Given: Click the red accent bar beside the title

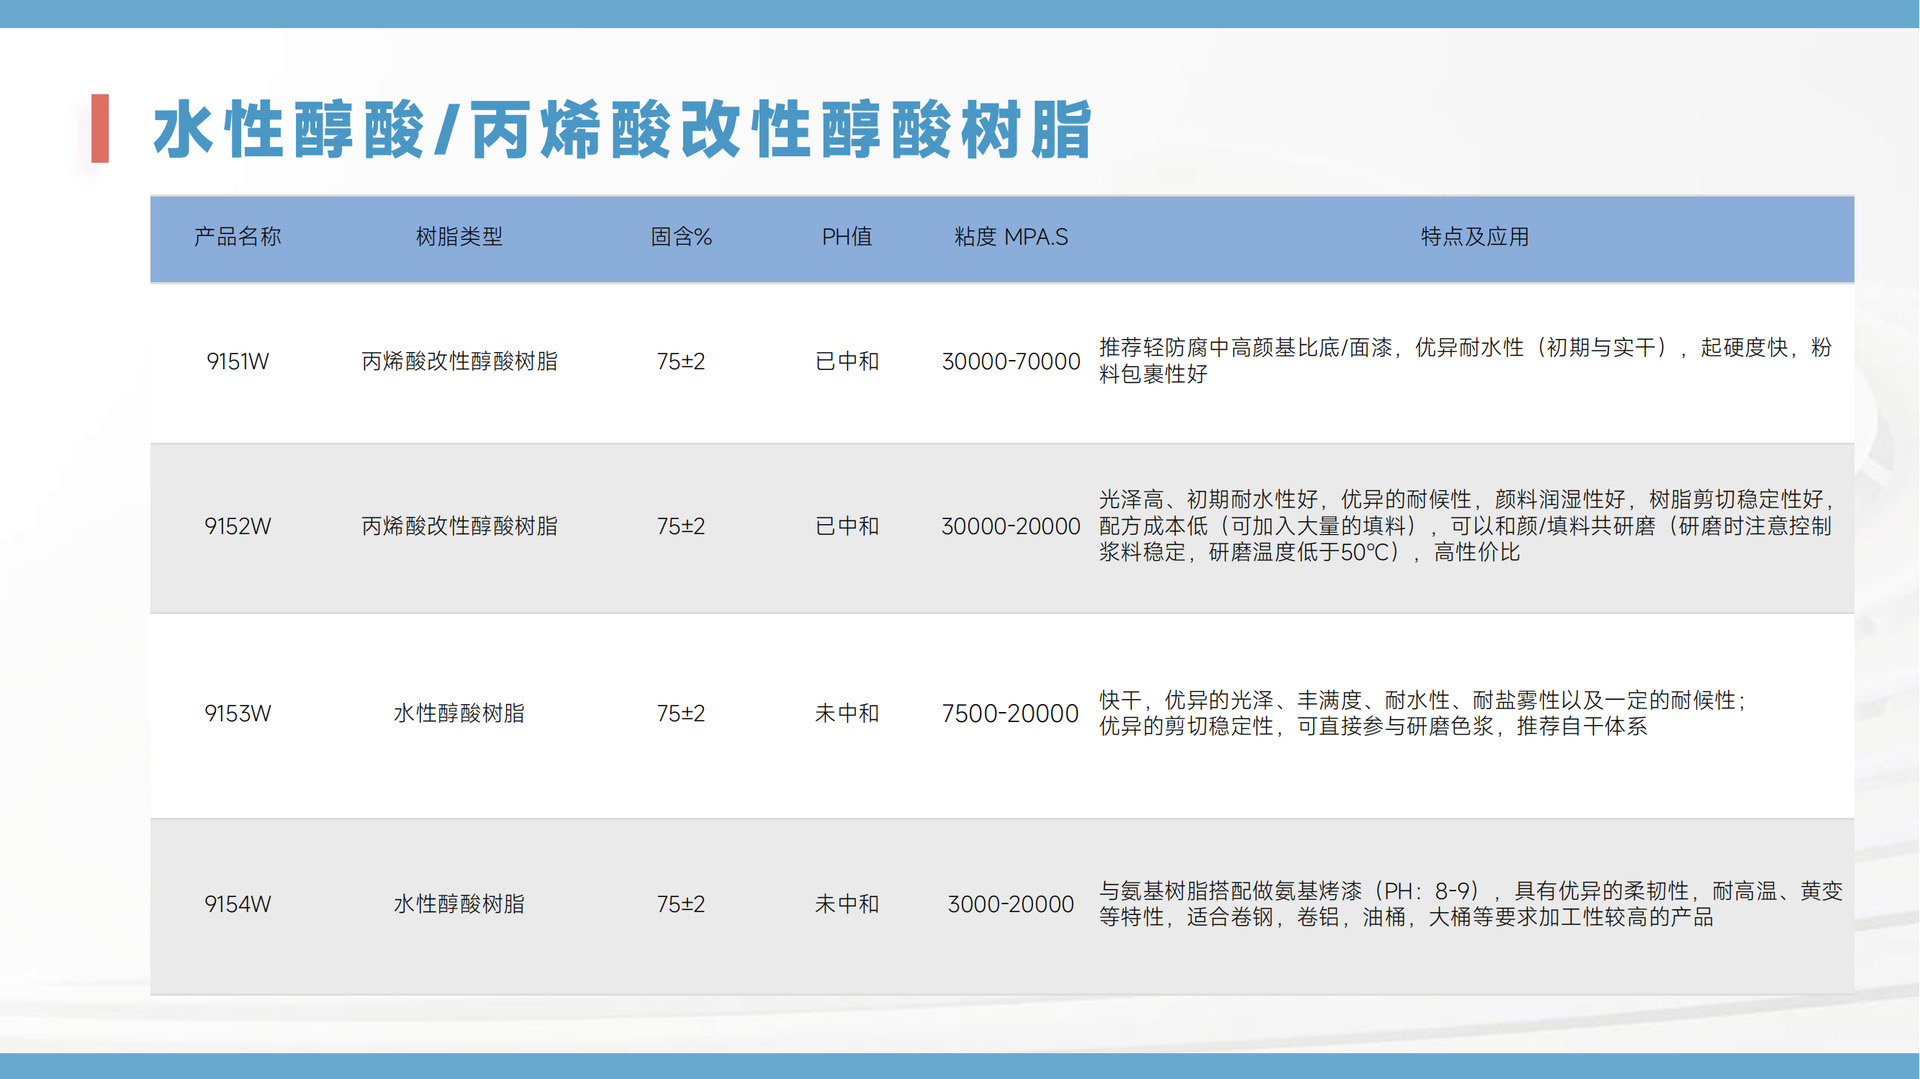Looking at the screenshot, I should [x=100, y=128].
